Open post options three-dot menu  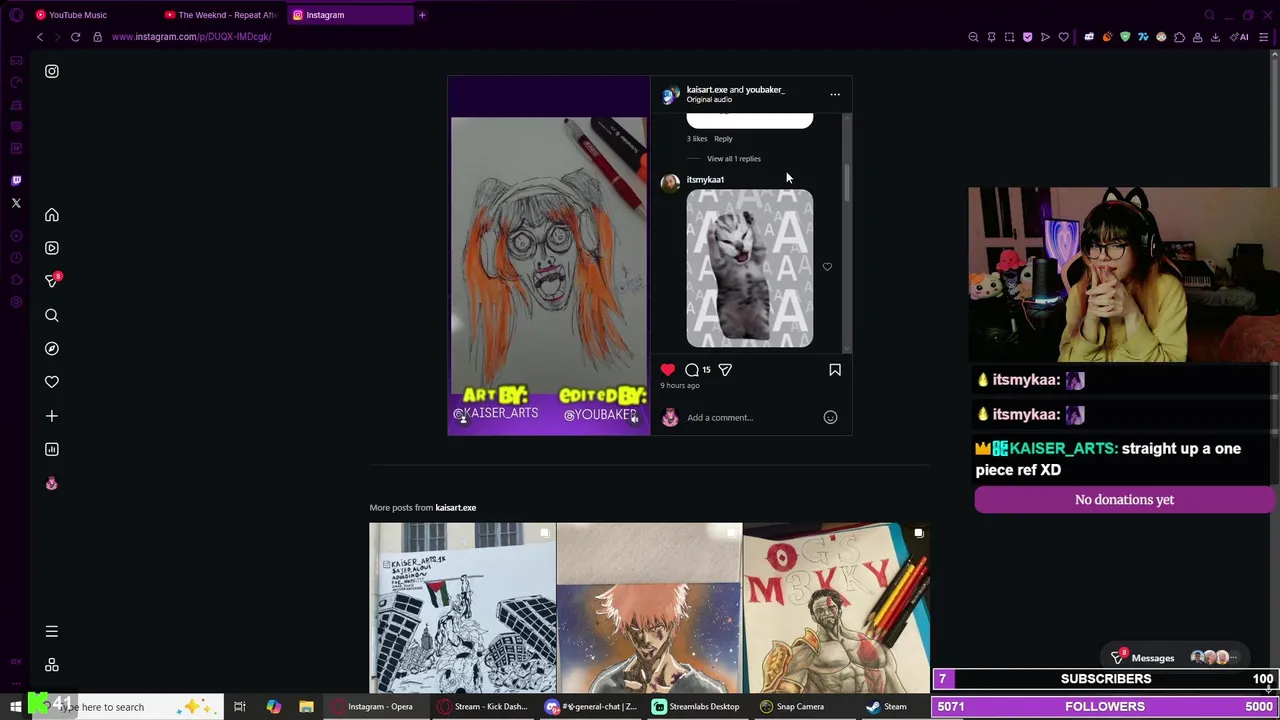coord(835,95)
